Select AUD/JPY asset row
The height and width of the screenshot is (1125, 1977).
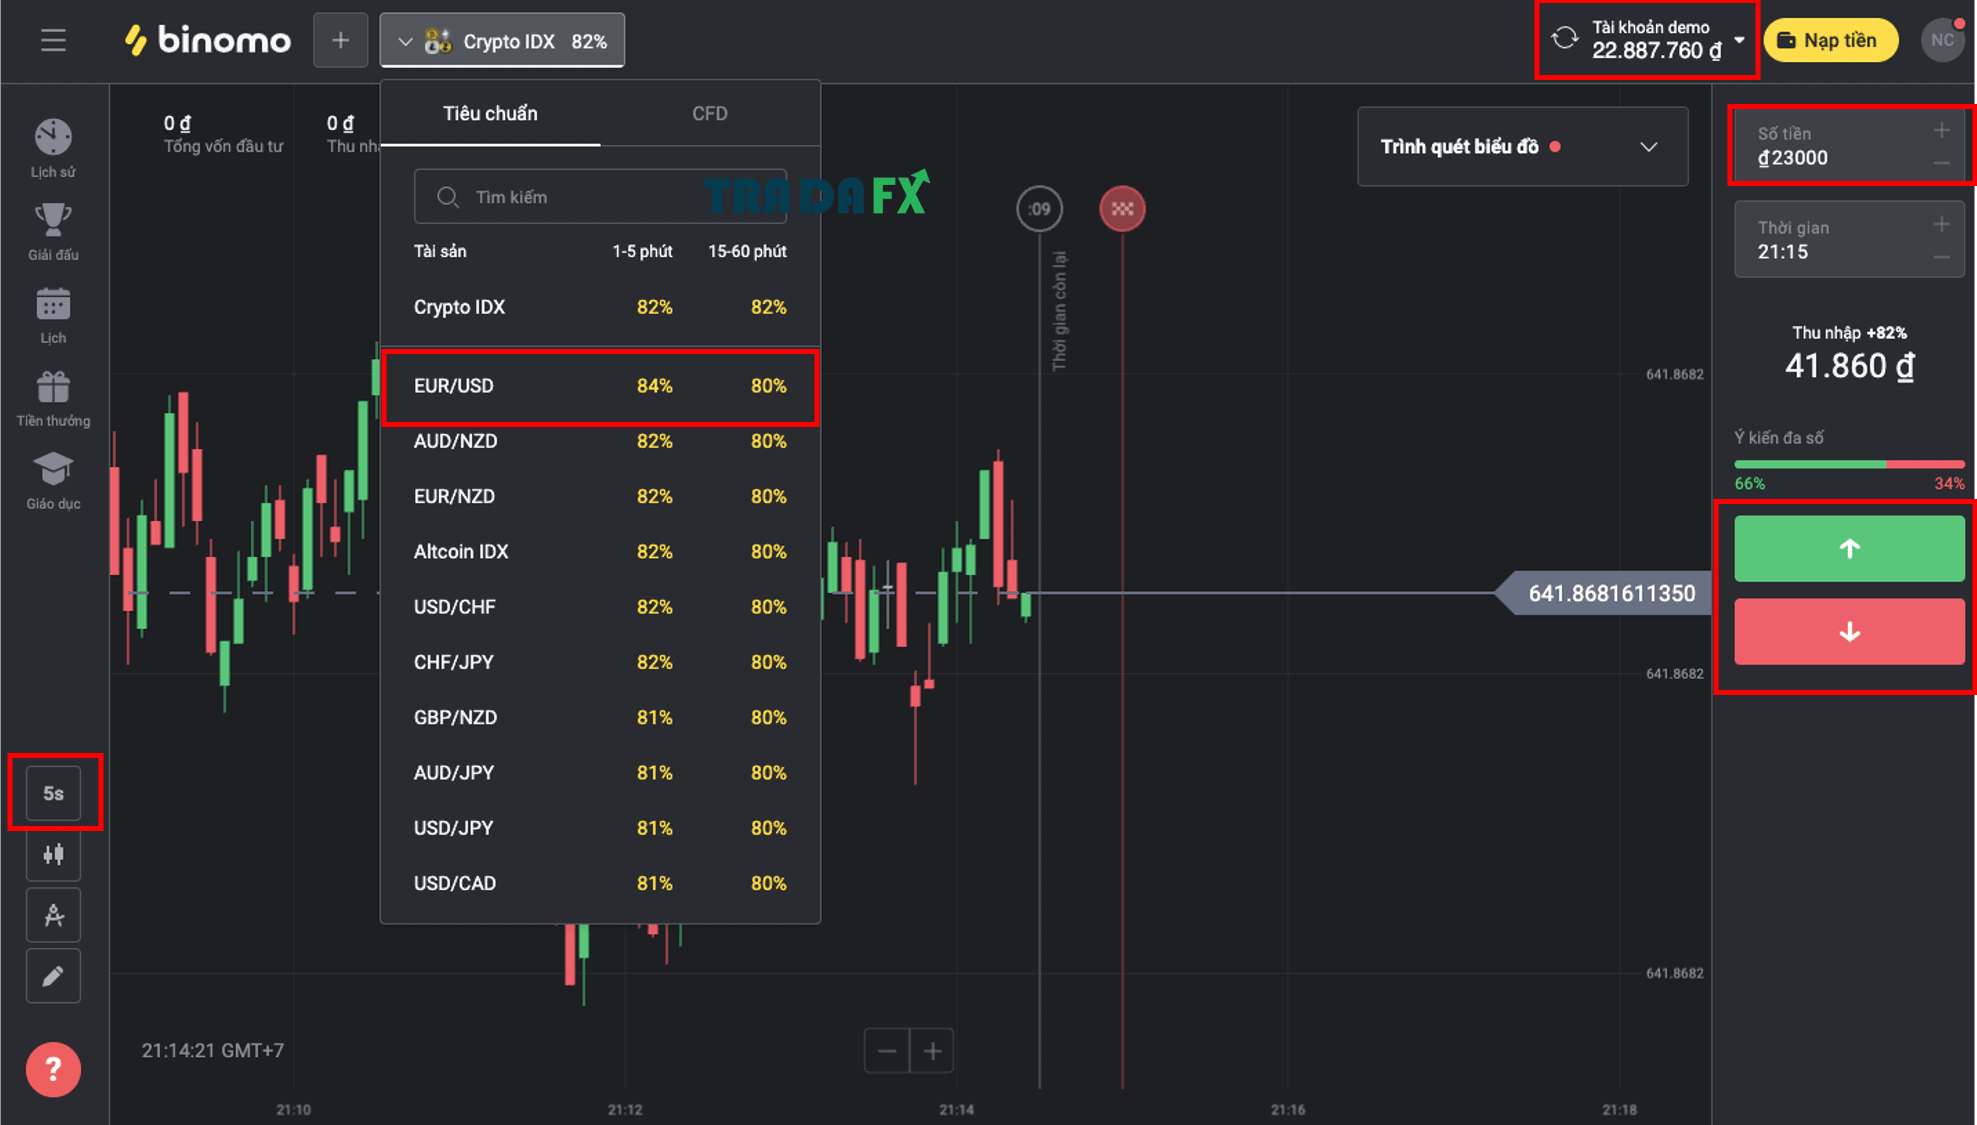click(600, 772)
